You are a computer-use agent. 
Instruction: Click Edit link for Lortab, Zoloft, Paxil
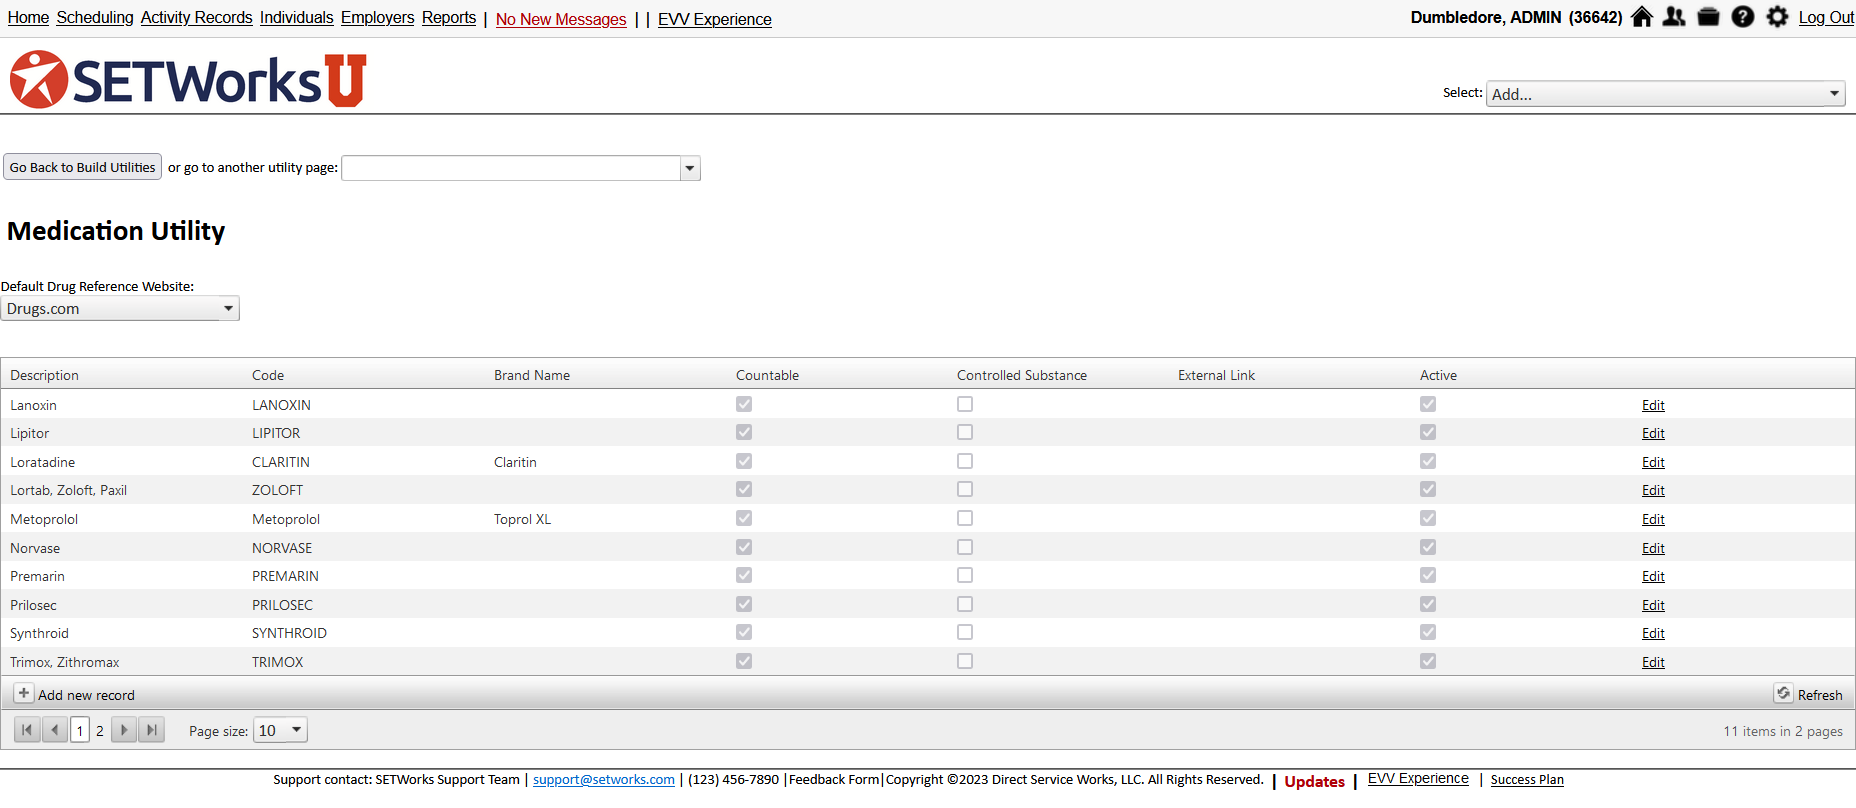1653,490
